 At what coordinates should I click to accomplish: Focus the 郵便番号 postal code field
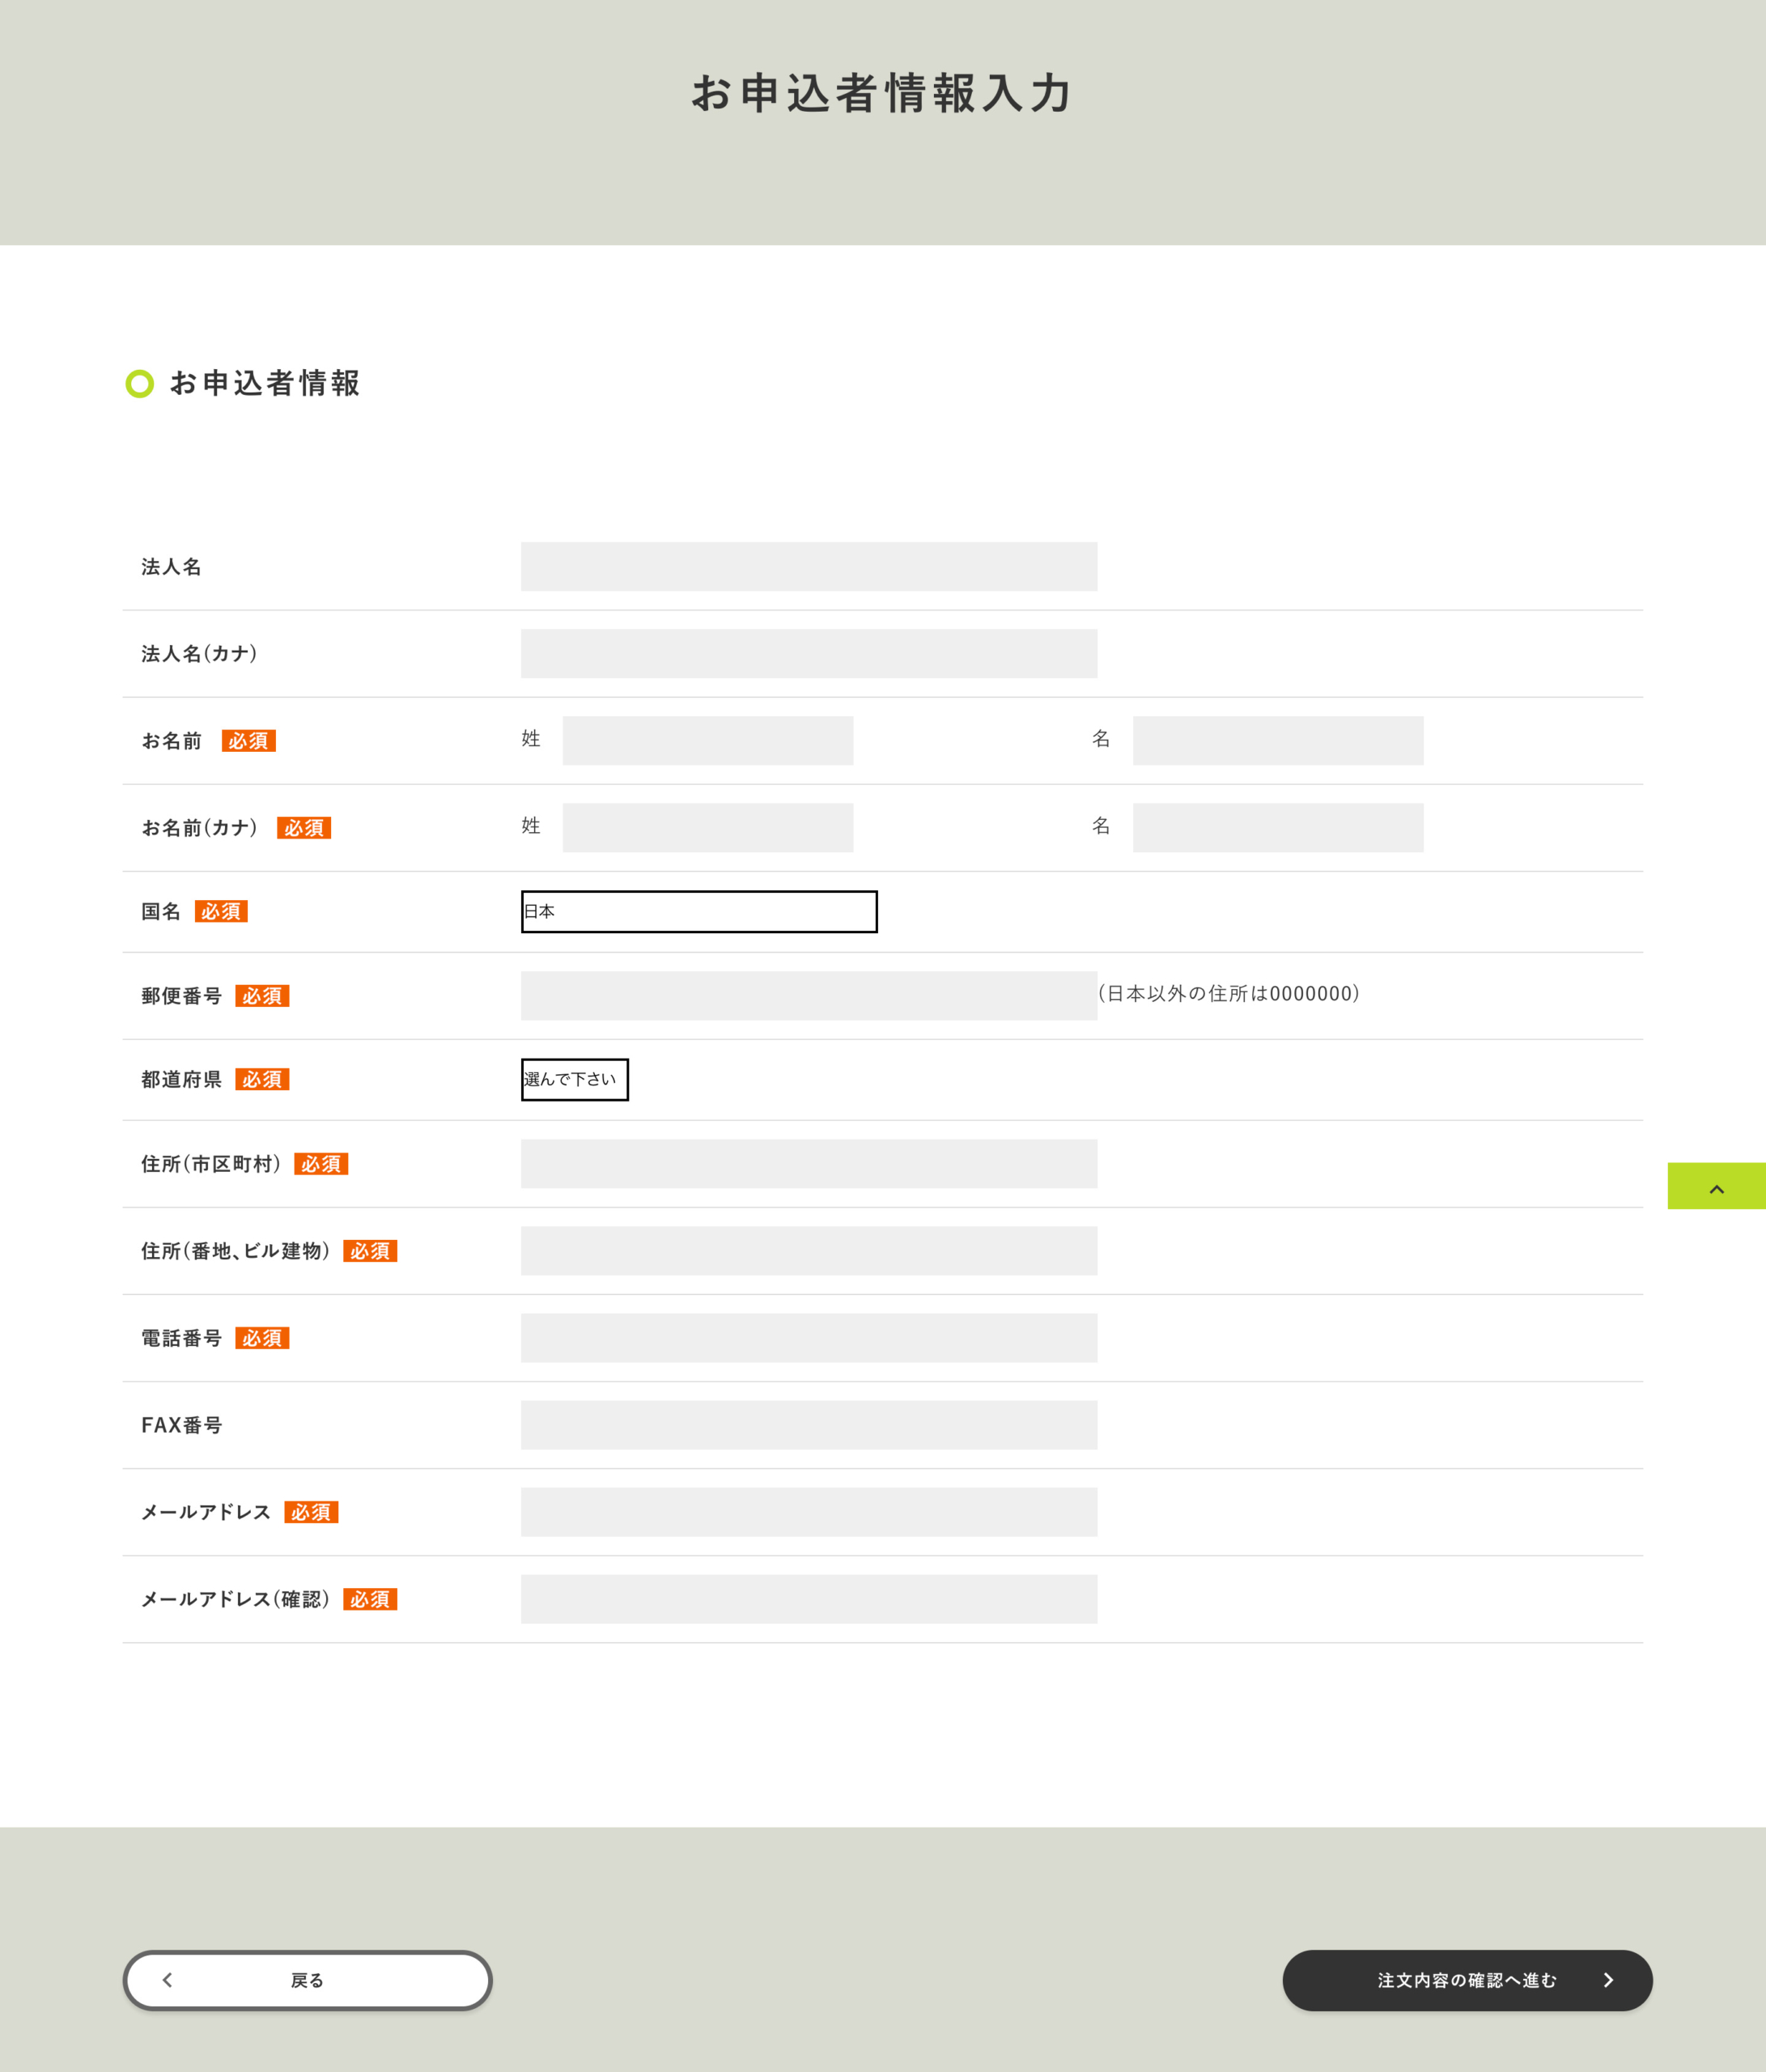809,996
